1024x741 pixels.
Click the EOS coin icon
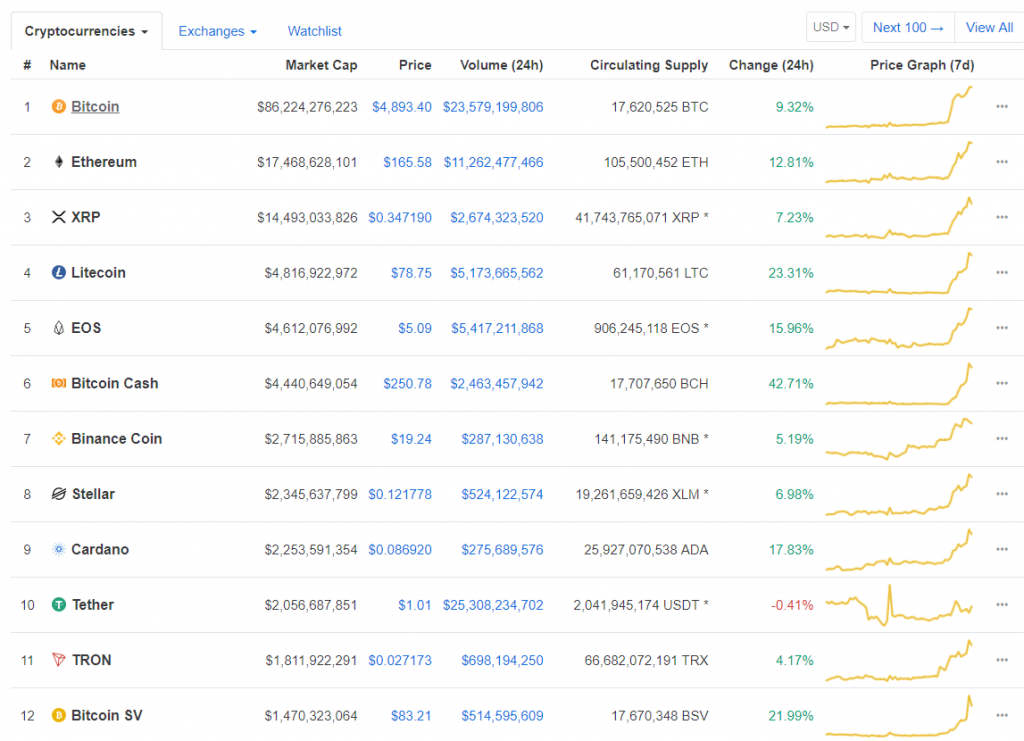pos(57,327)
